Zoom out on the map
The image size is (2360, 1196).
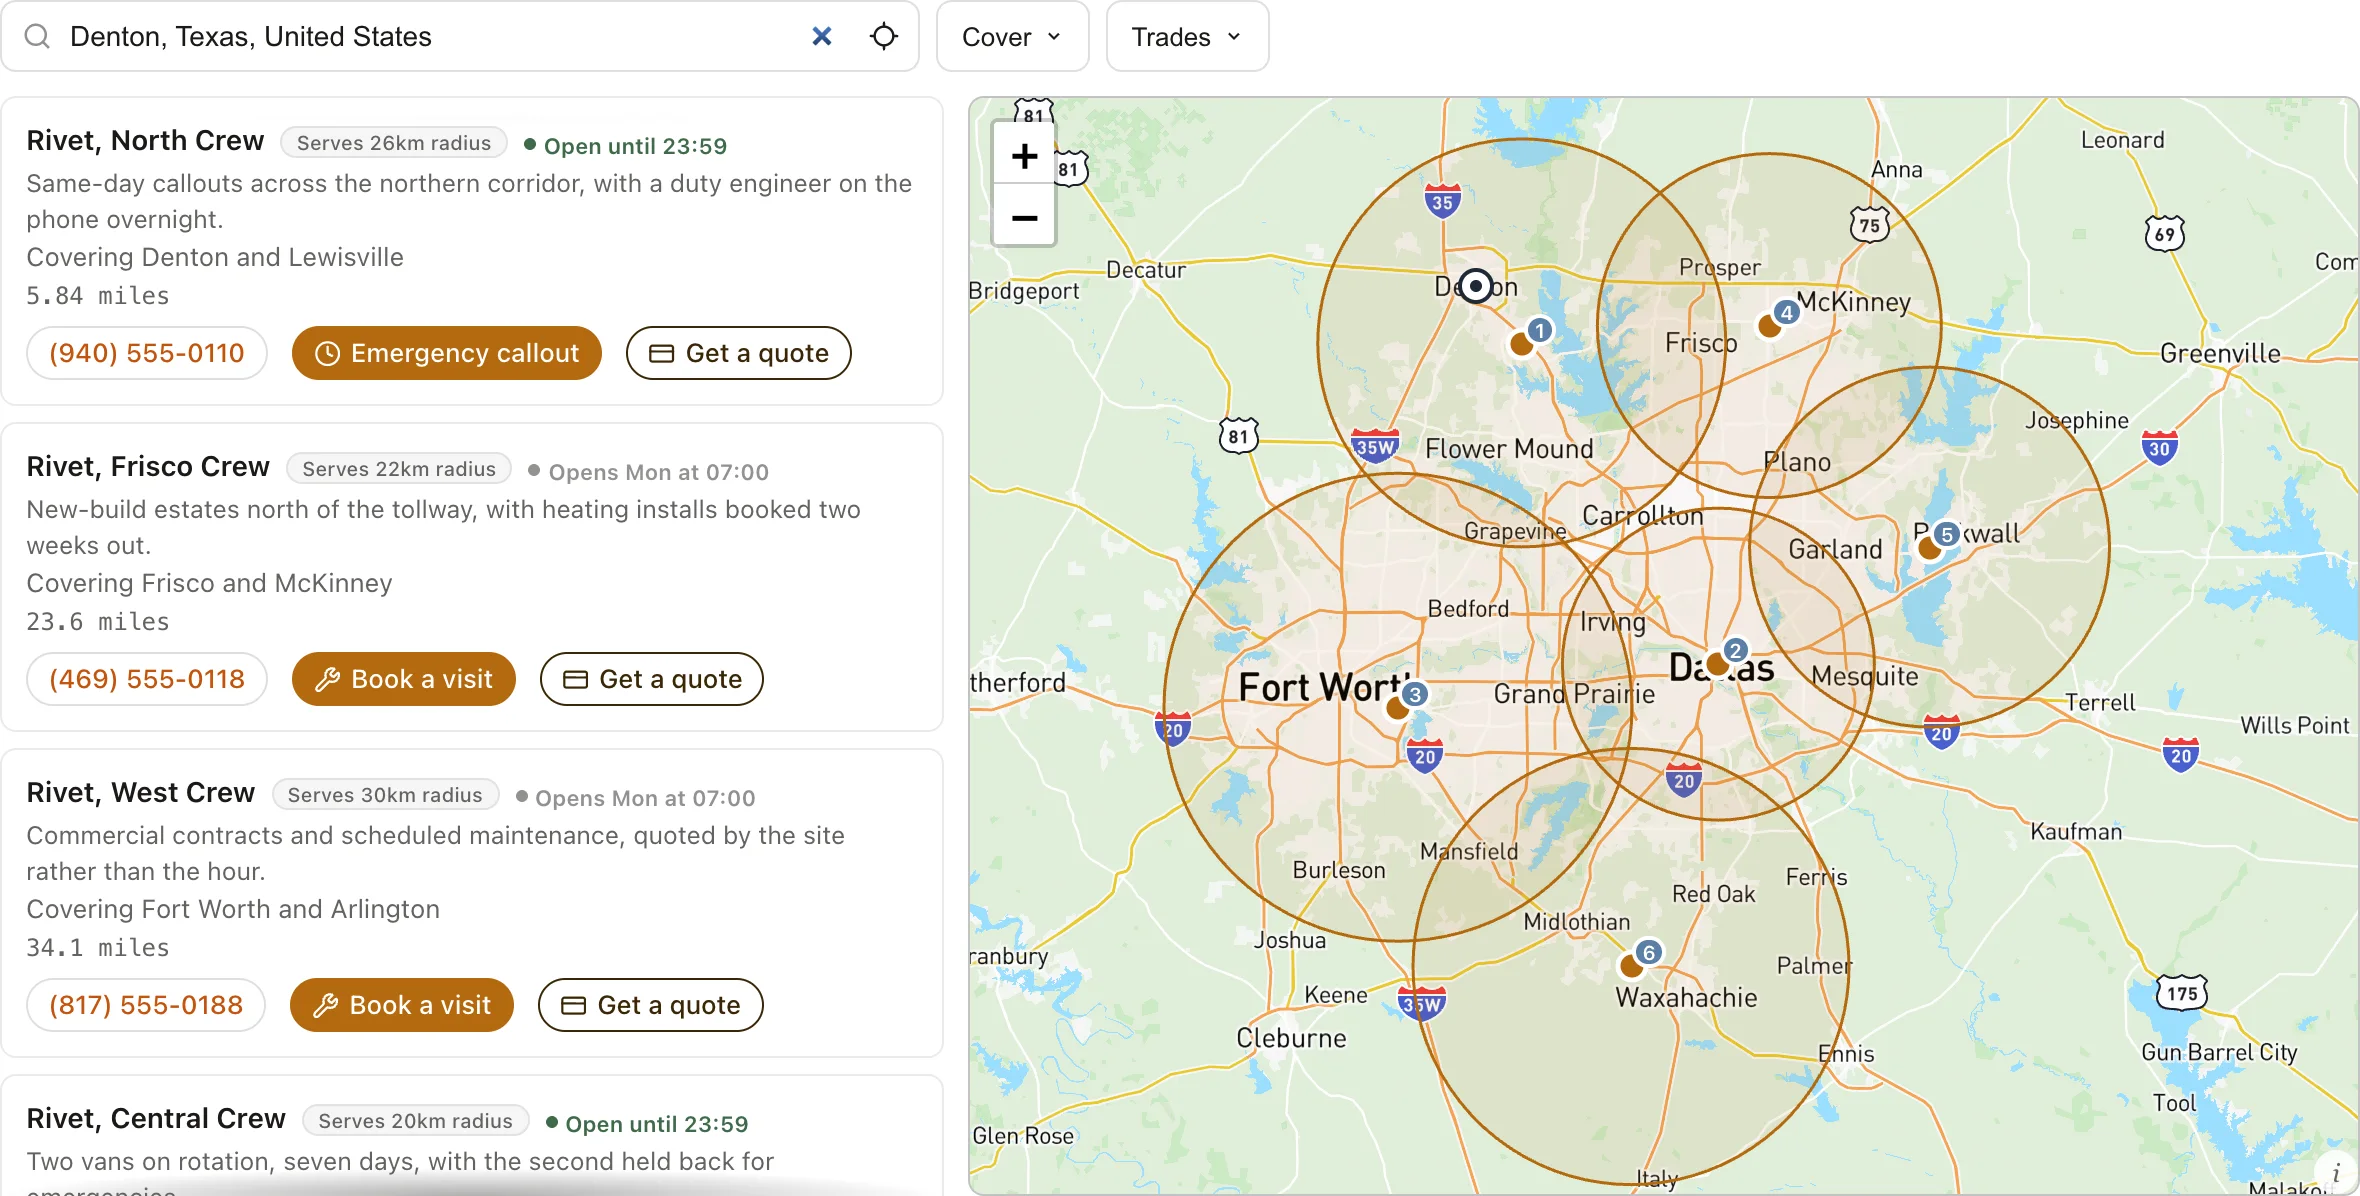coord(1024,217)
